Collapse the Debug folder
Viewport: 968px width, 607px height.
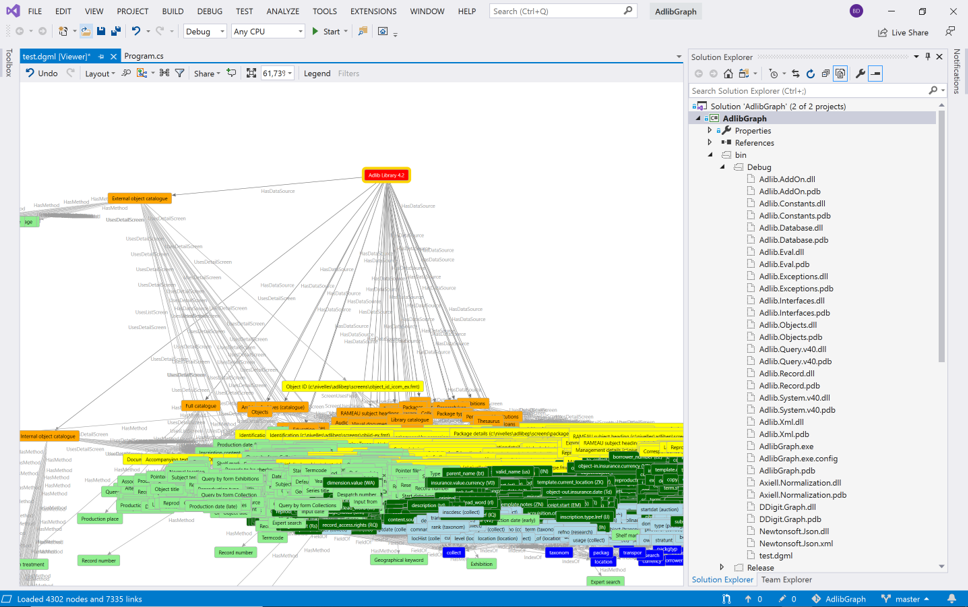coord(722,167)
